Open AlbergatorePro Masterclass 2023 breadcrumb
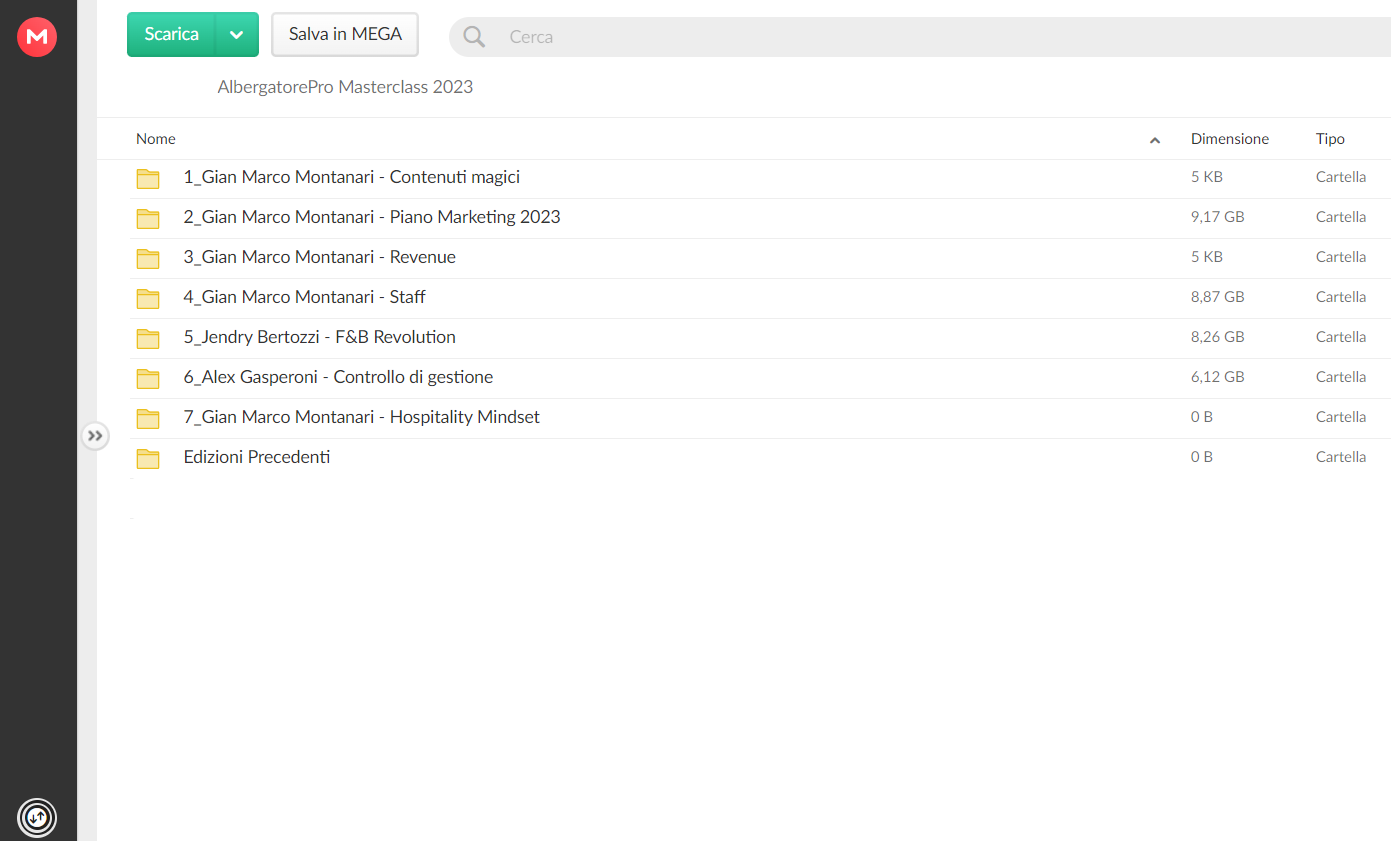The image size is (1391, 841). (345, 87)
